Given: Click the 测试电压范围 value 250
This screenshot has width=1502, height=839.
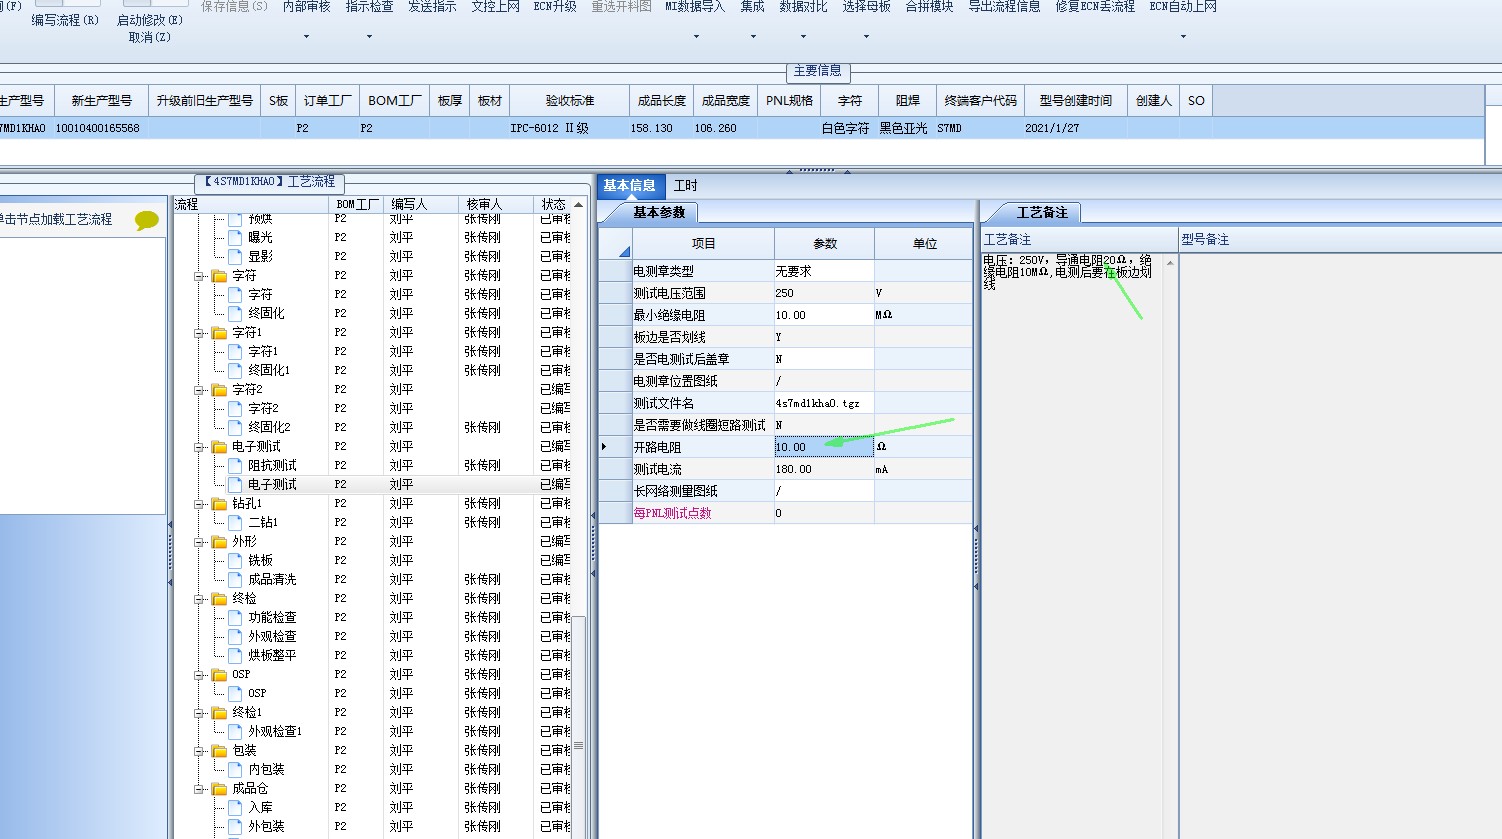Looking at the screenshot, I should pyautogui.click(x=824, y=293).
